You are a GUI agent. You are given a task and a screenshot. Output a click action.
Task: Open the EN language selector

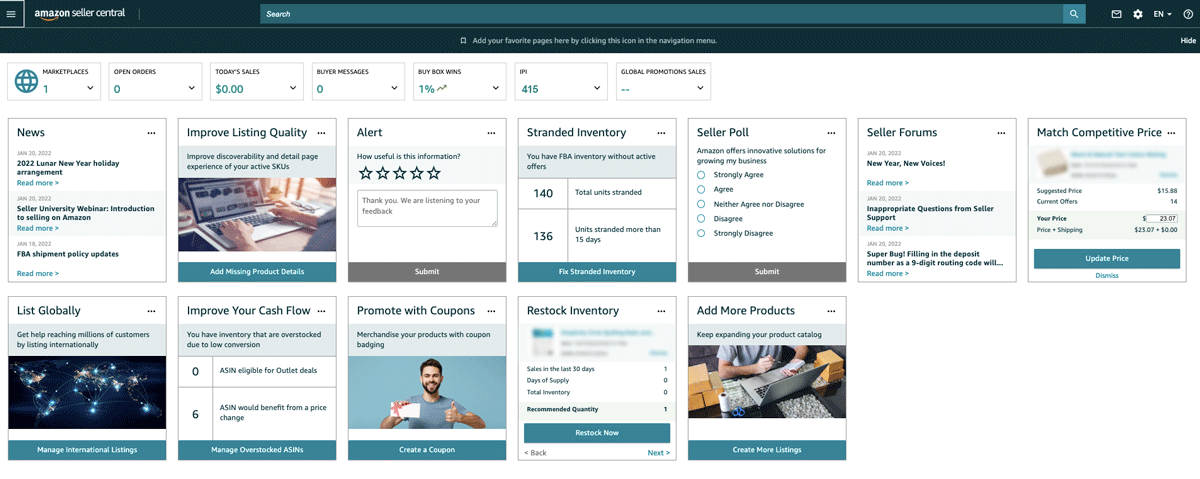pyautogui.click(x=1163, y=14)
